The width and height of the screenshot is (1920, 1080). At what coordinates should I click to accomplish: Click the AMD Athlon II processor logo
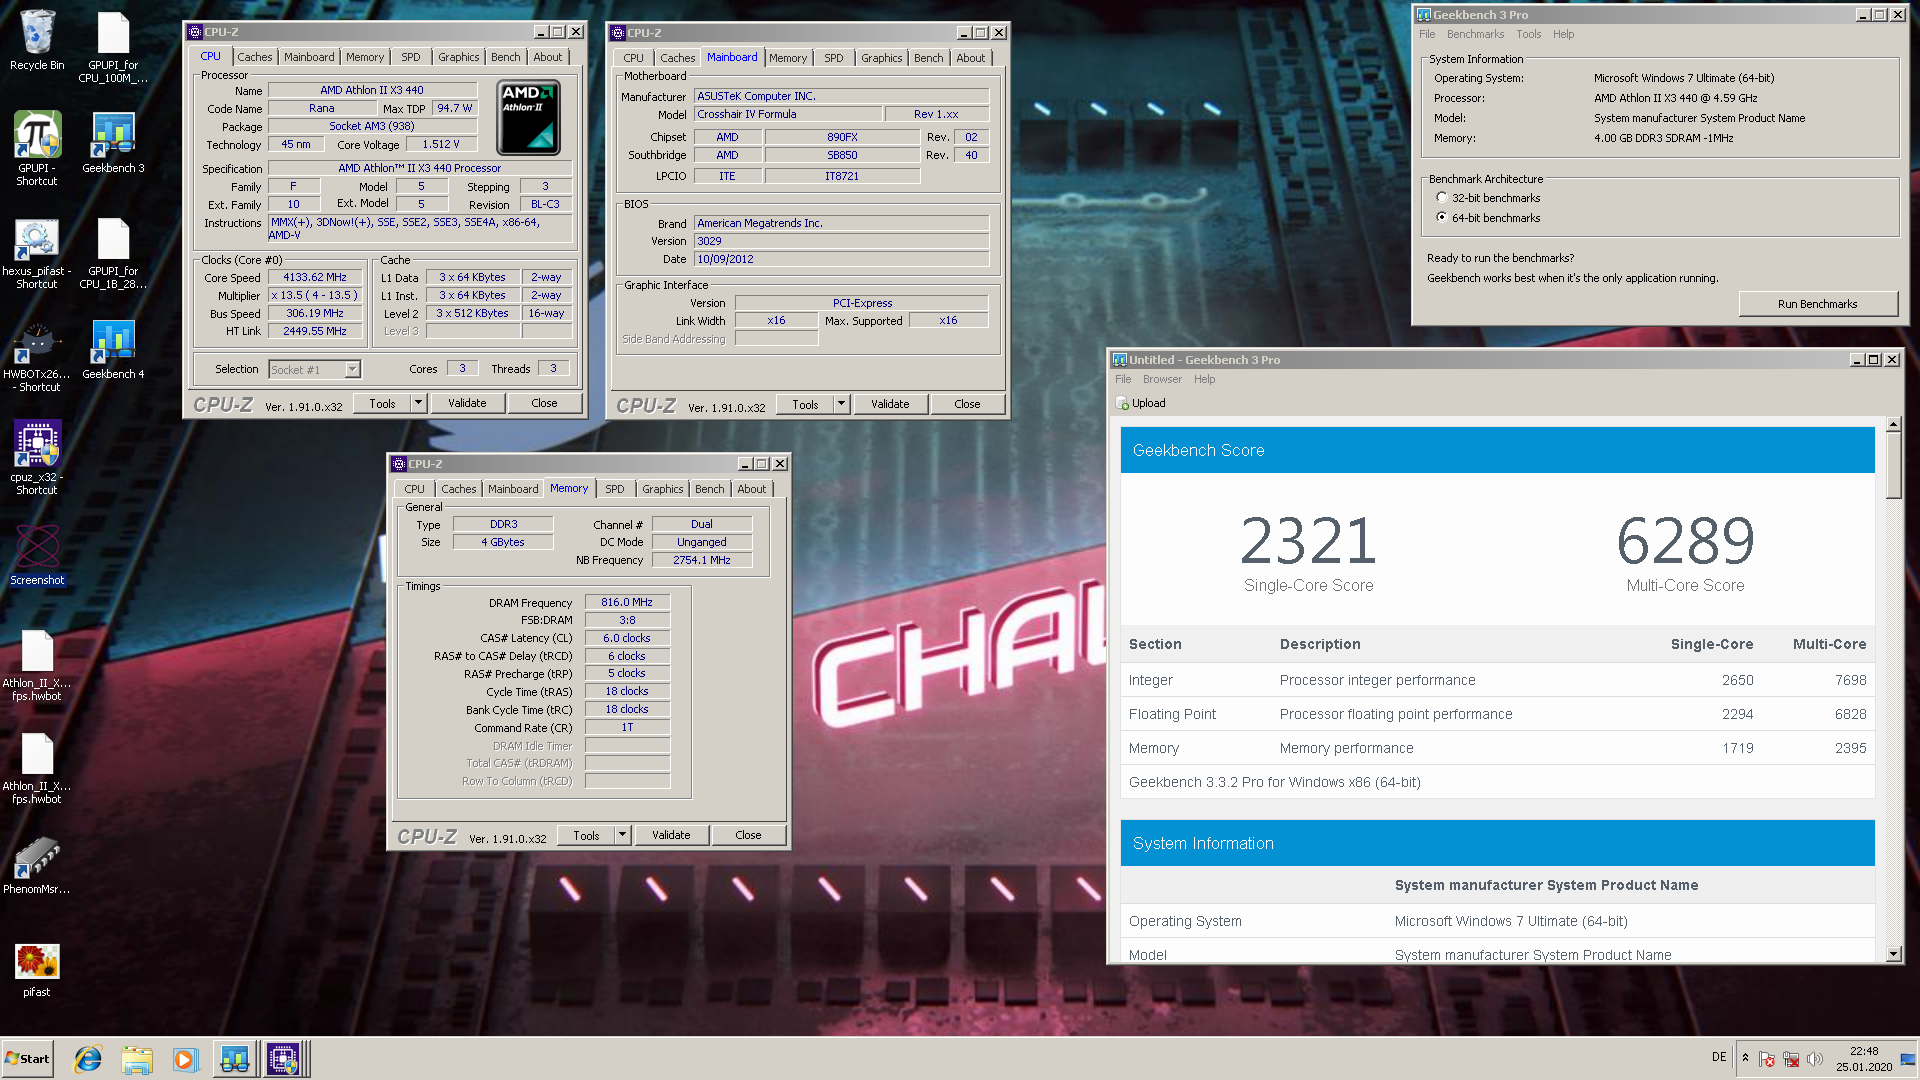[x=528, y=118]
